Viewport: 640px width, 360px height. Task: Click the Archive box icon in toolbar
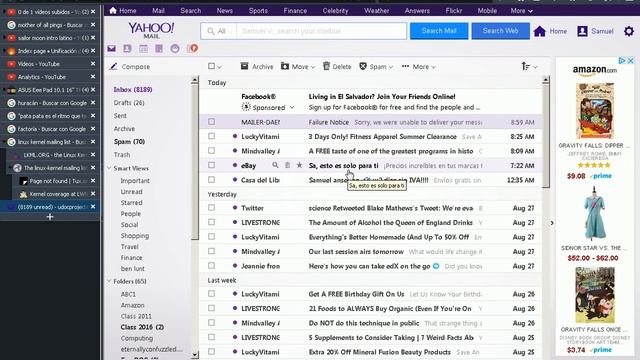click(244, 66)
